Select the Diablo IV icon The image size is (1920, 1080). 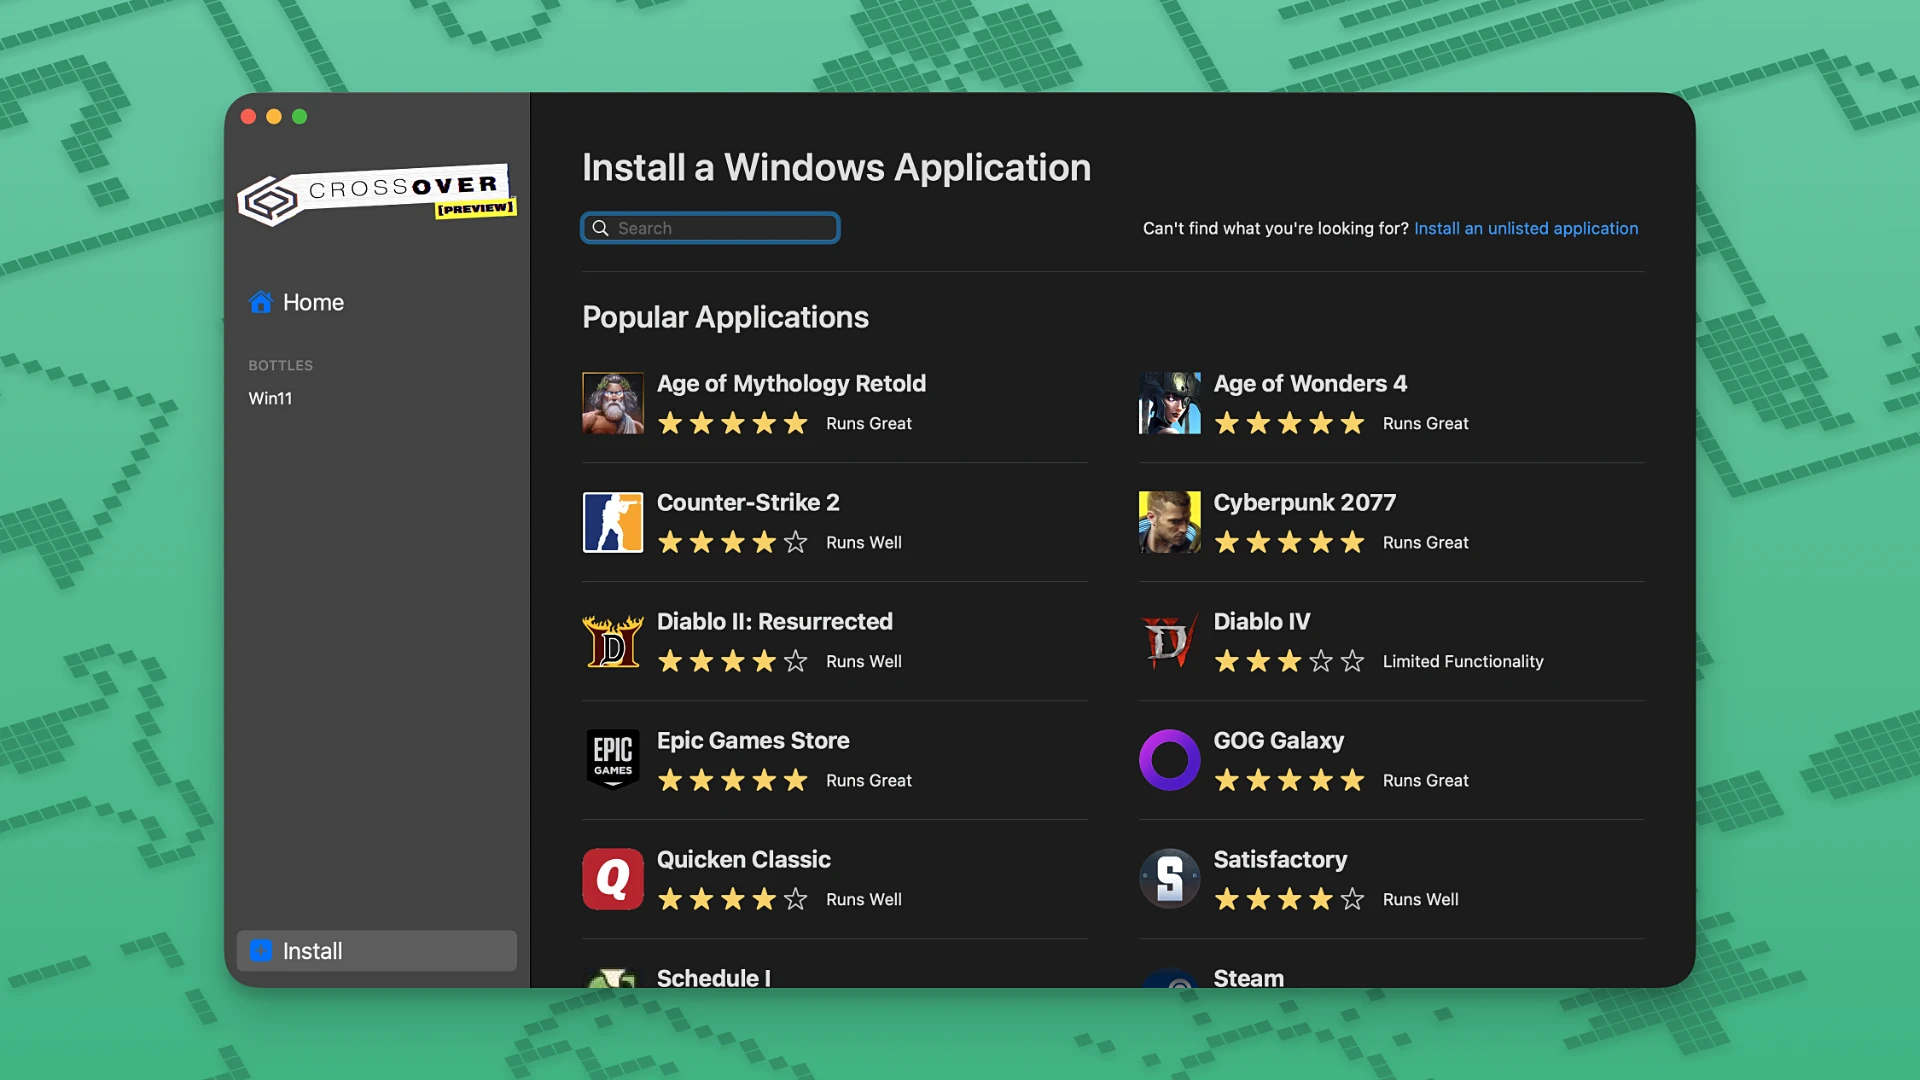click(x=1169, y=642)
